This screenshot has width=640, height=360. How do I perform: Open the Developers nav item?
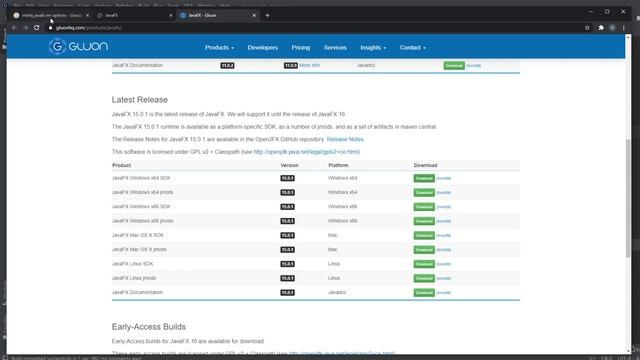pyautogui.click(x=262, y=48)
